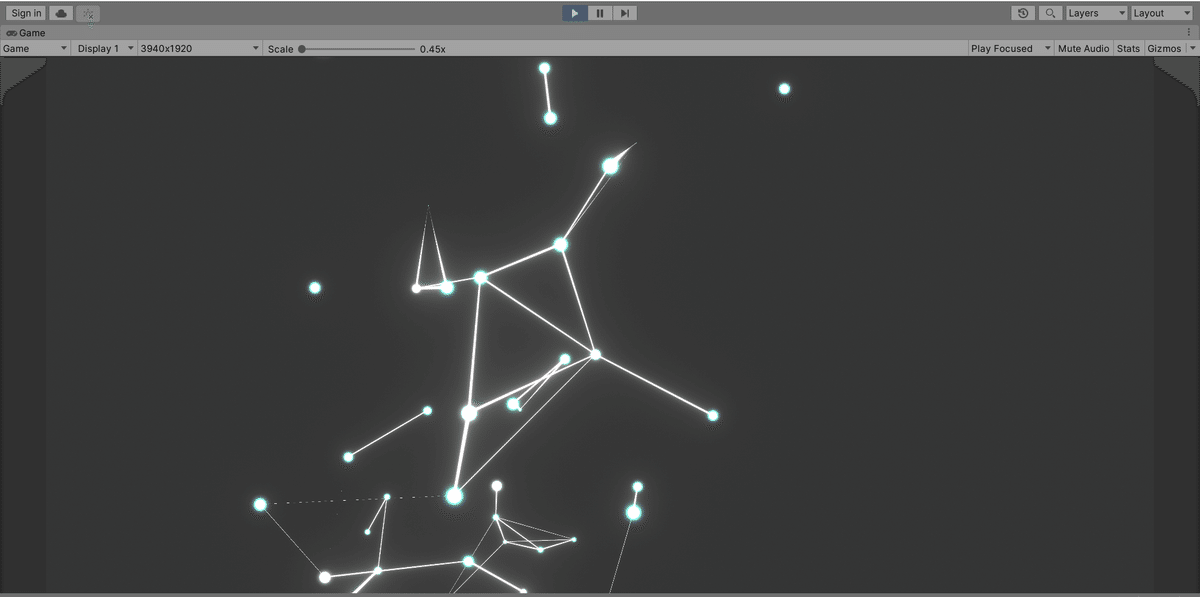Image resolution: width=1200 pixels, height=597 pixels.
Task: Open Unity search magnifier icon
Action: click(x=1050, y=13)
